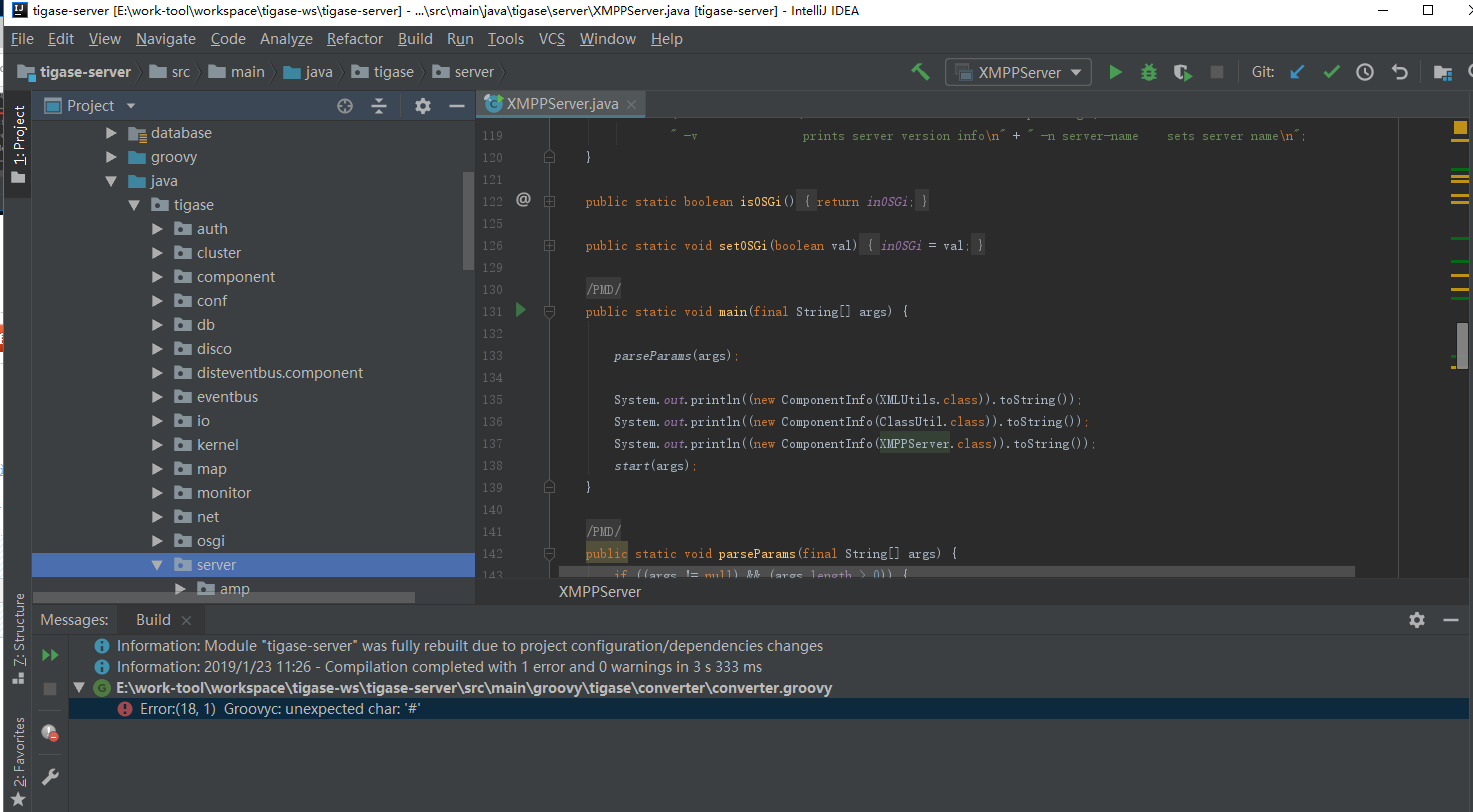Commit changes with the Git checkmark icon
1473x812 pixels.
[x=1331, y=72]
